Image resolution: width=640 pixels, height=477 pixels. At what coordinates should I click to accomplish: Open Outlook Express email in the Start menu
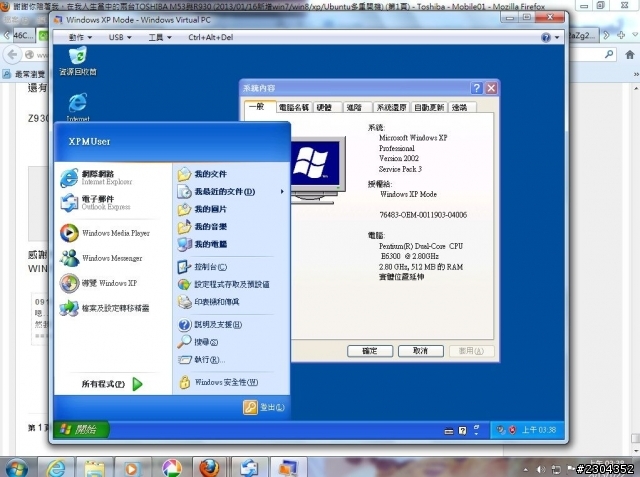click(96, 203)
